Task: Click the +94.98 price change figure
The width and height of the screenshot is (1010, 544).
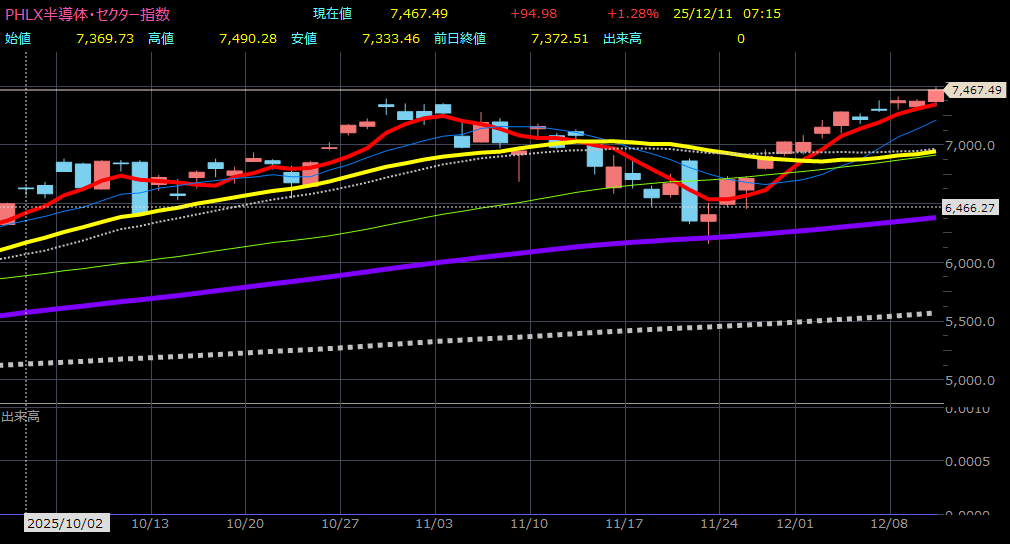Action: pyautogui.click(x=533, y=14)
